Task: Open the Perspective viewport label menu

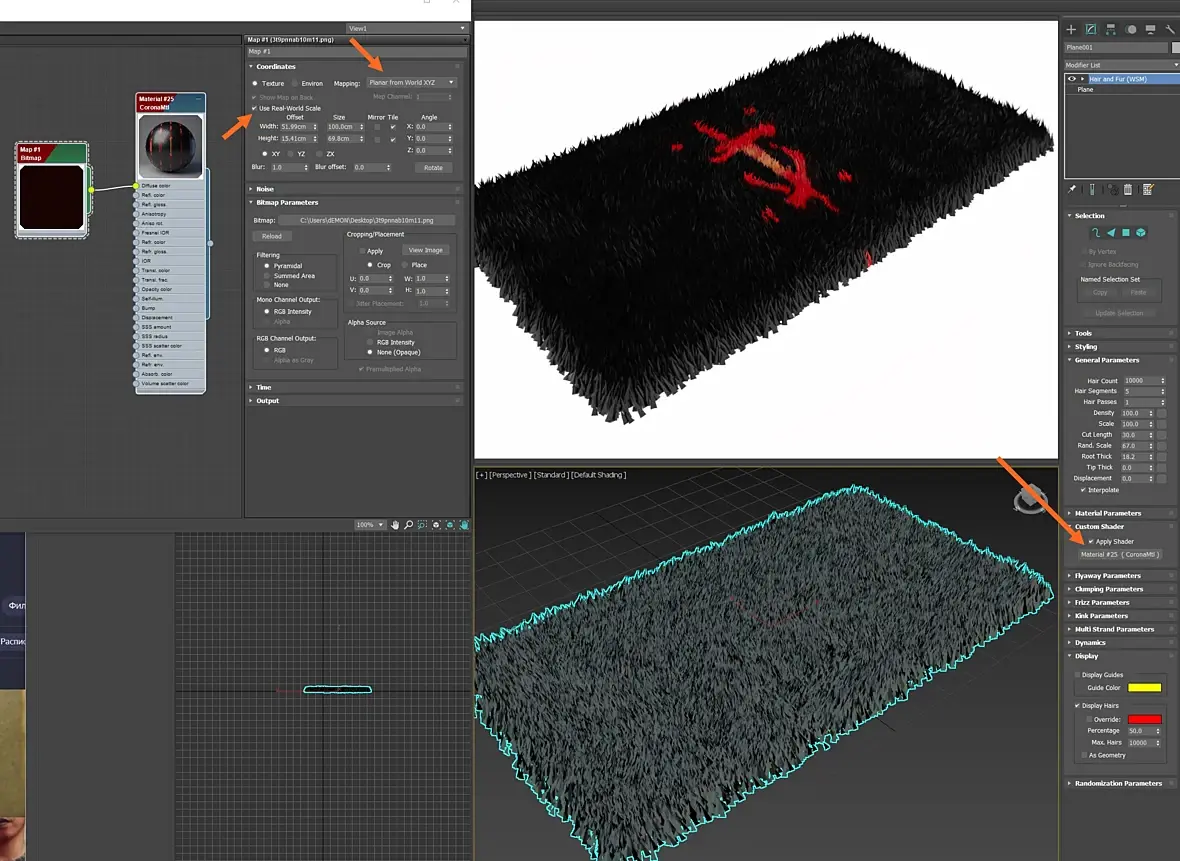Action: tap(509, 475)
